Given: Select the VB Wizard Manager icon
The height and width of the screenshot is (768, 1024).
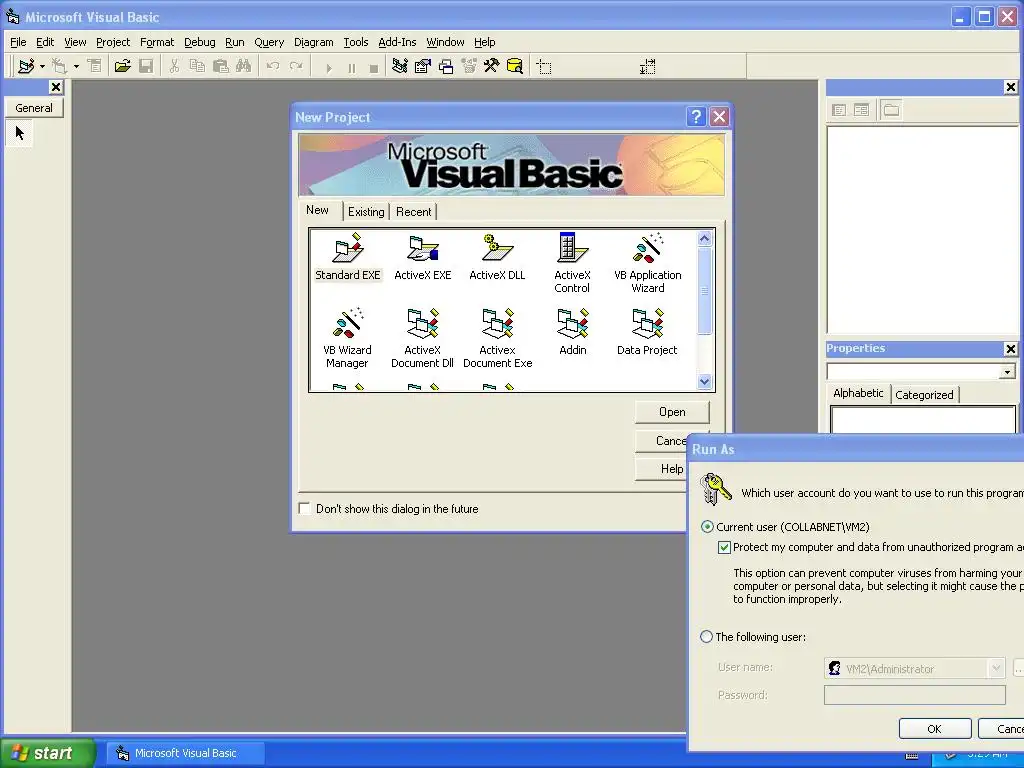Looking at the screenshot, I should [x=347, y=339].
